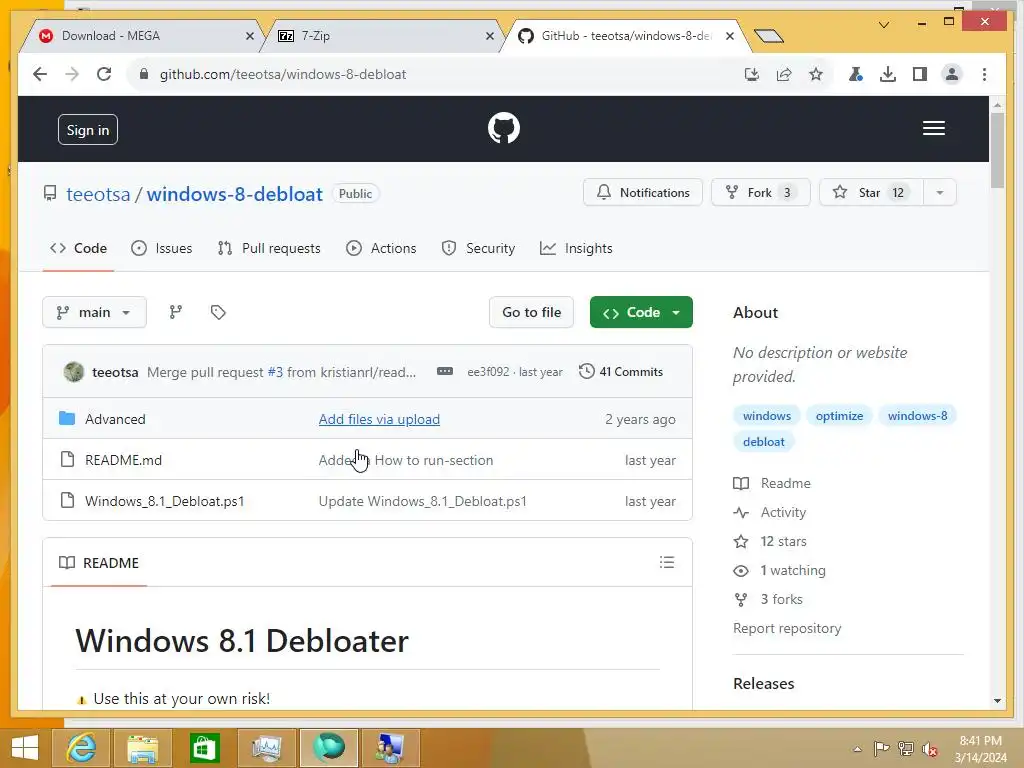Screen dimensions: 1024x768
Task: Close the 7-Zip browser tab
Action: [490, 36]
